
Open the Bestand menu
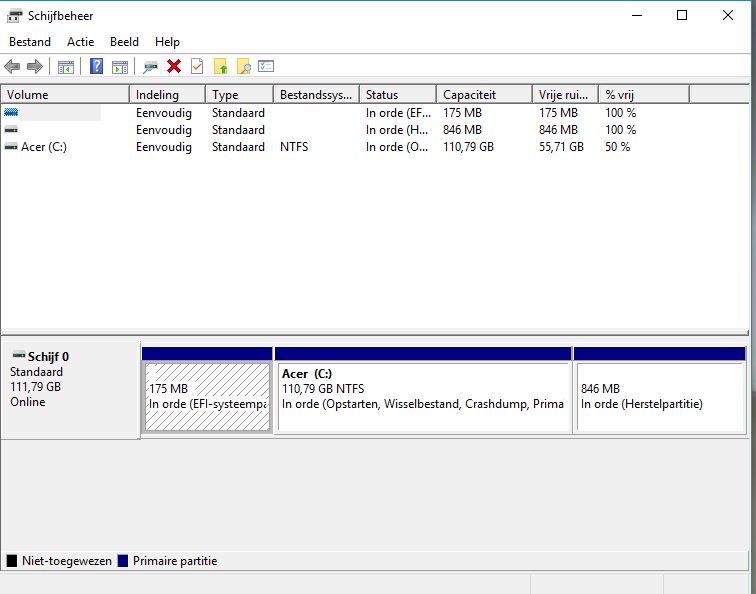pyautogui.click(x=30, y=42)
